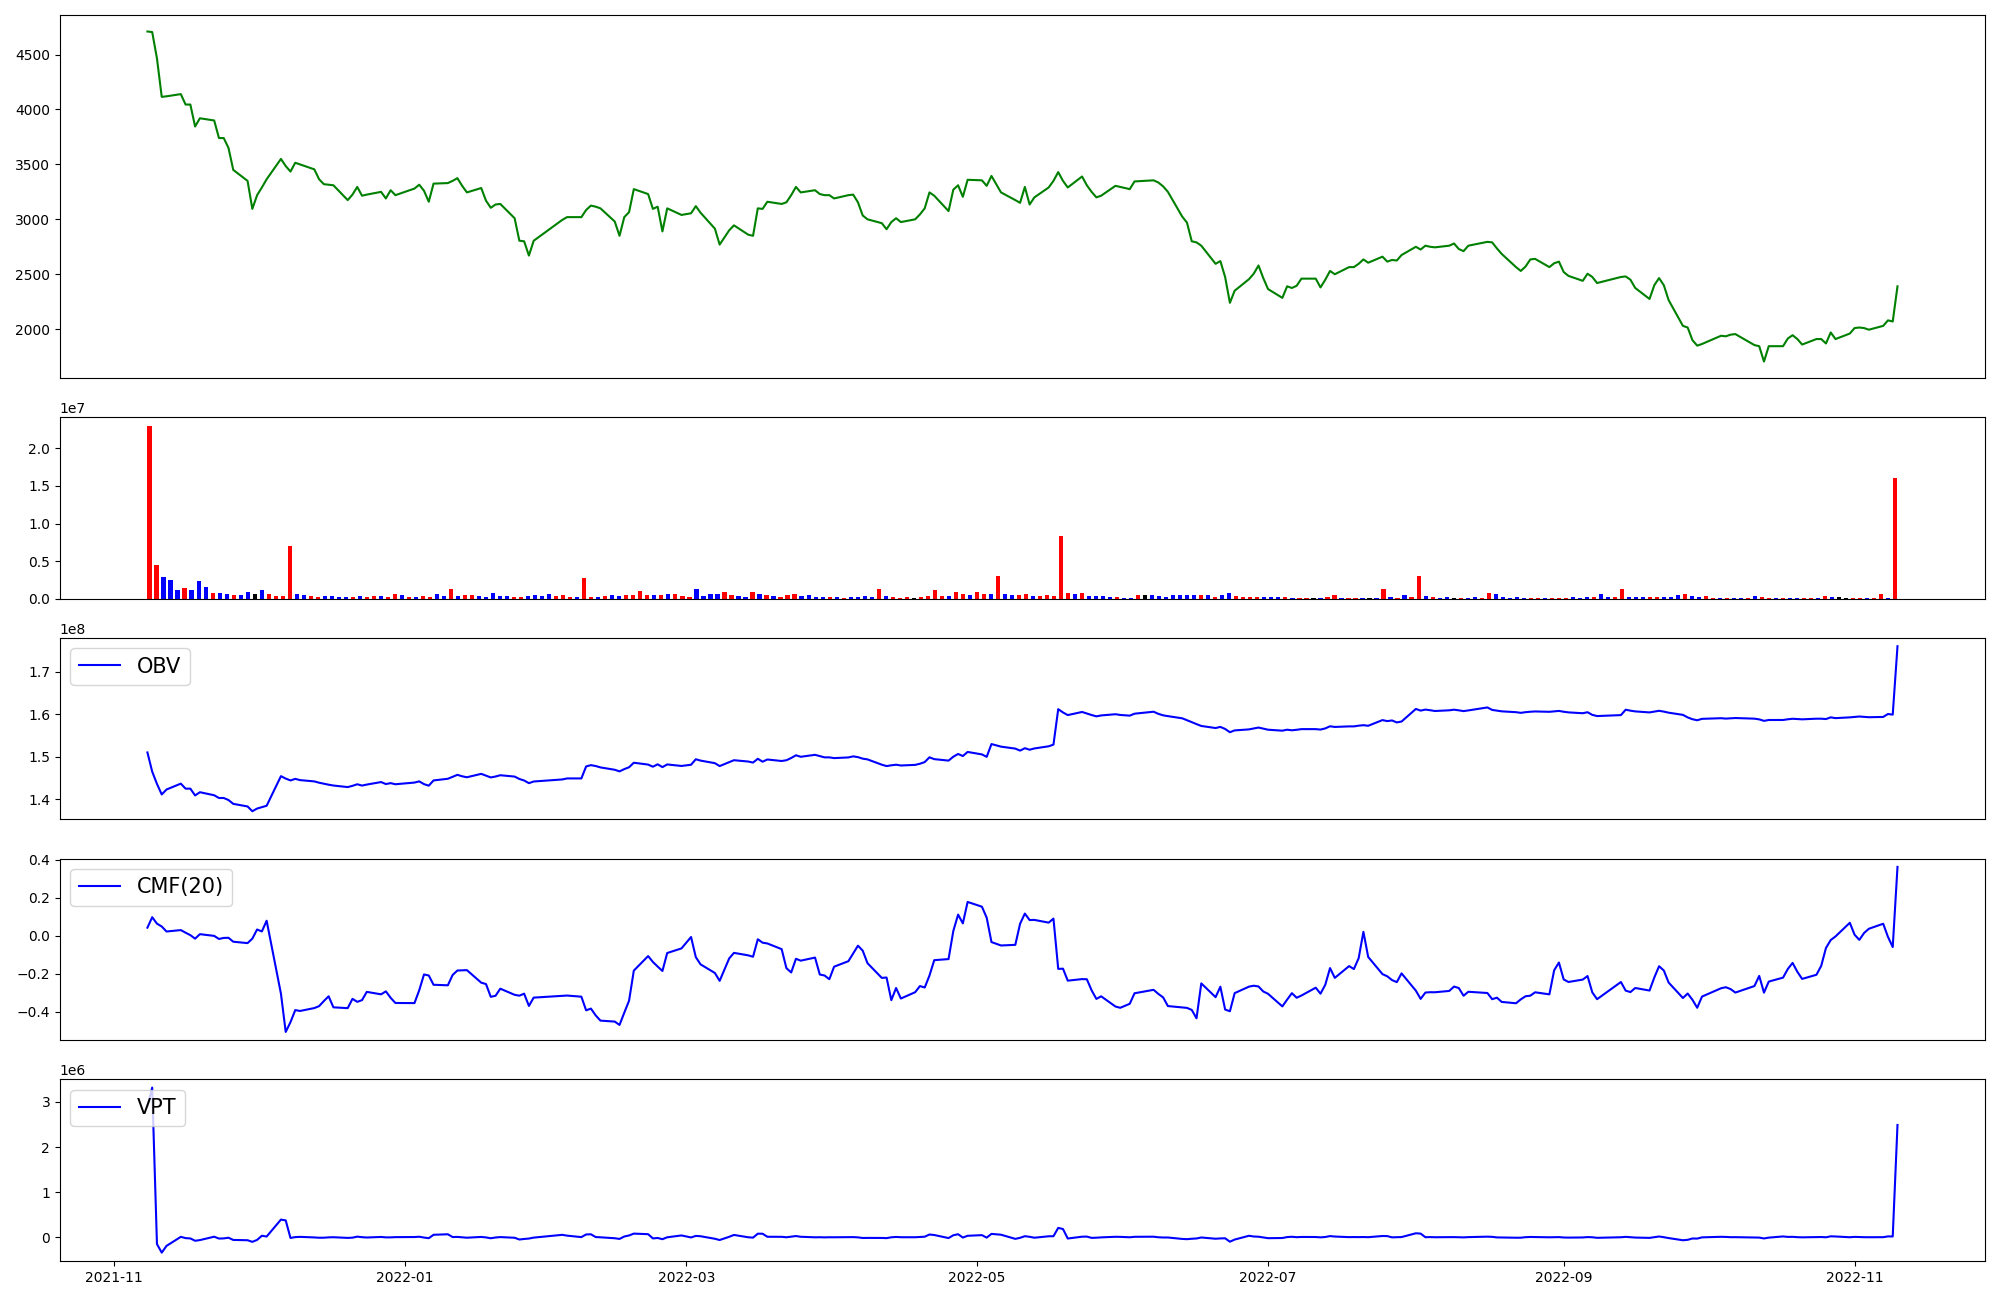Image resolution: width=2000 pixels, height=1300 pixels.
Task: Click the 2022-05 date tick label
Action: [x=976, y=1277]
